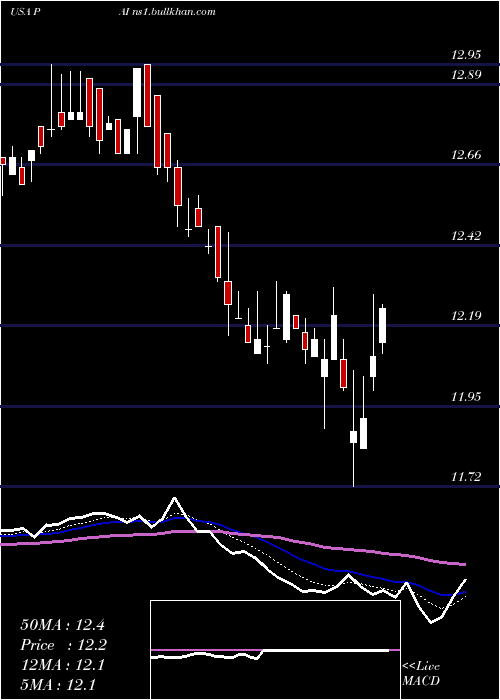Click the Live MACD label
Viewport: 500px width, 700px height.
(x=421, y=674)
